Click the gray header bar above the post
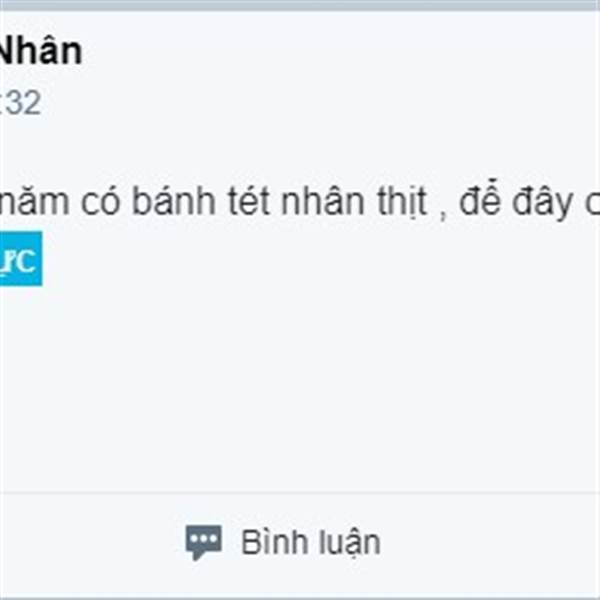Viewport: 600px width, 600px height. (300, 5)
